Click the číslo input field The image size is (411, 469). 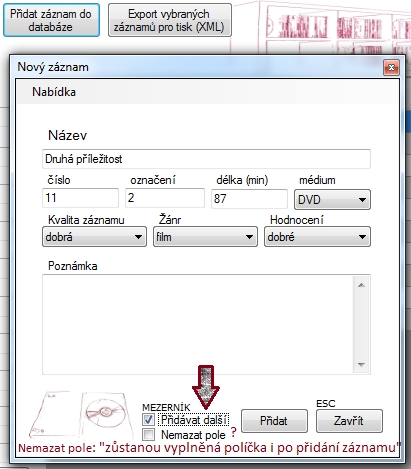click(x=80, y=198)
